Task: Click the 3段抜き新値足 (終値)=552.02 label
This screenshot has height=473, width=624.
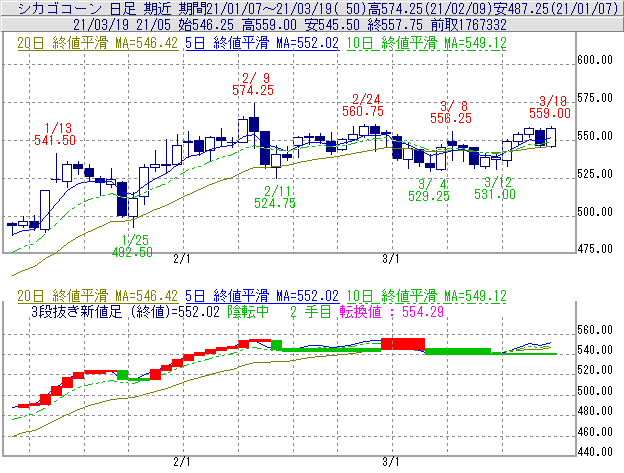Action: tap(125, 312)
